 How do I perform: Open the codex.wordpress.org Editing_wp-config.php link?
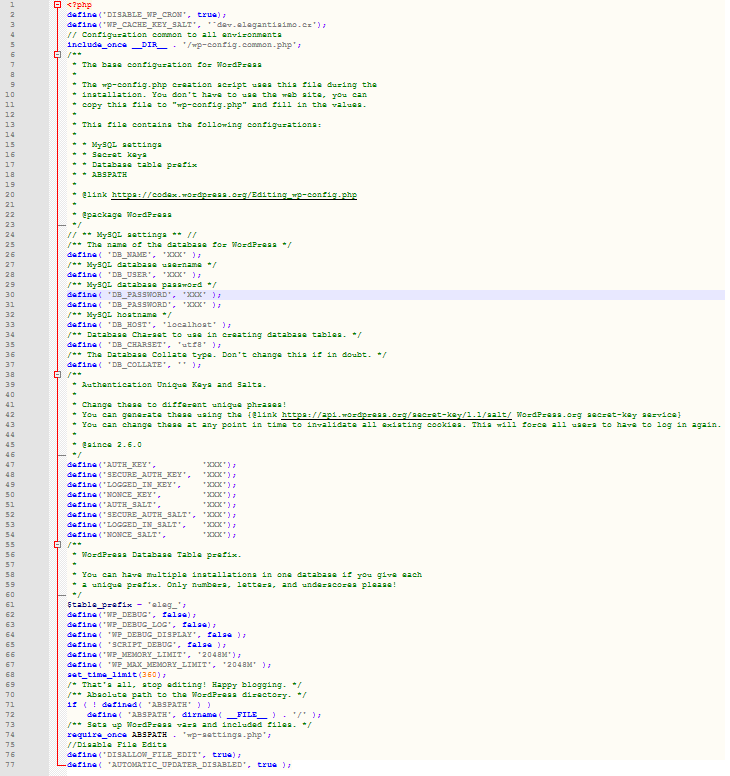point(234,195)
